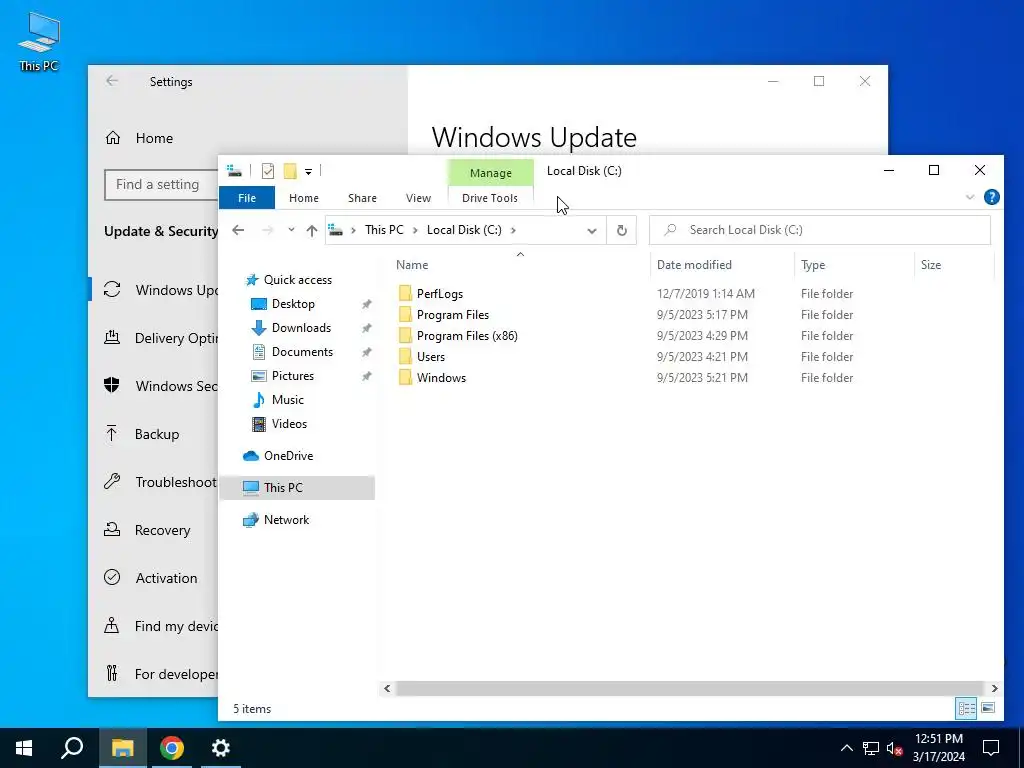Go forward in File Explorer

pyautogui.click(x=267, y=230)
